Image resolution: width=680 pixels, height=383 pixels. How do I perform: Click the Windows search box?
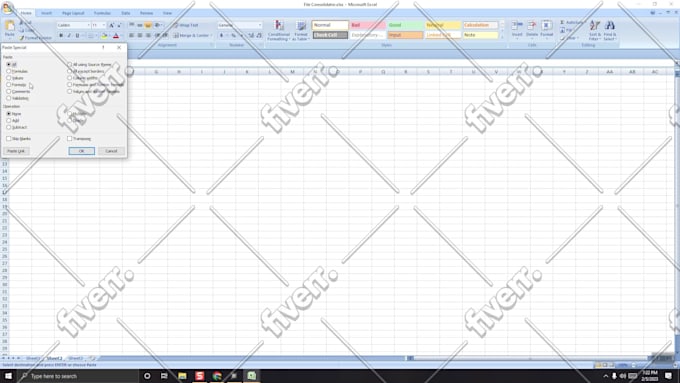click(x=78, y=376)
